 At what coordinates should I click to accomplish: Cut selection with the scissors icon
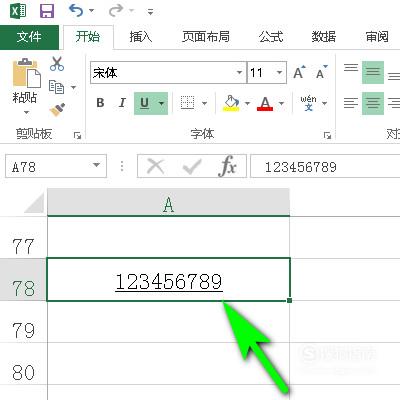click(x=57, y=64)
